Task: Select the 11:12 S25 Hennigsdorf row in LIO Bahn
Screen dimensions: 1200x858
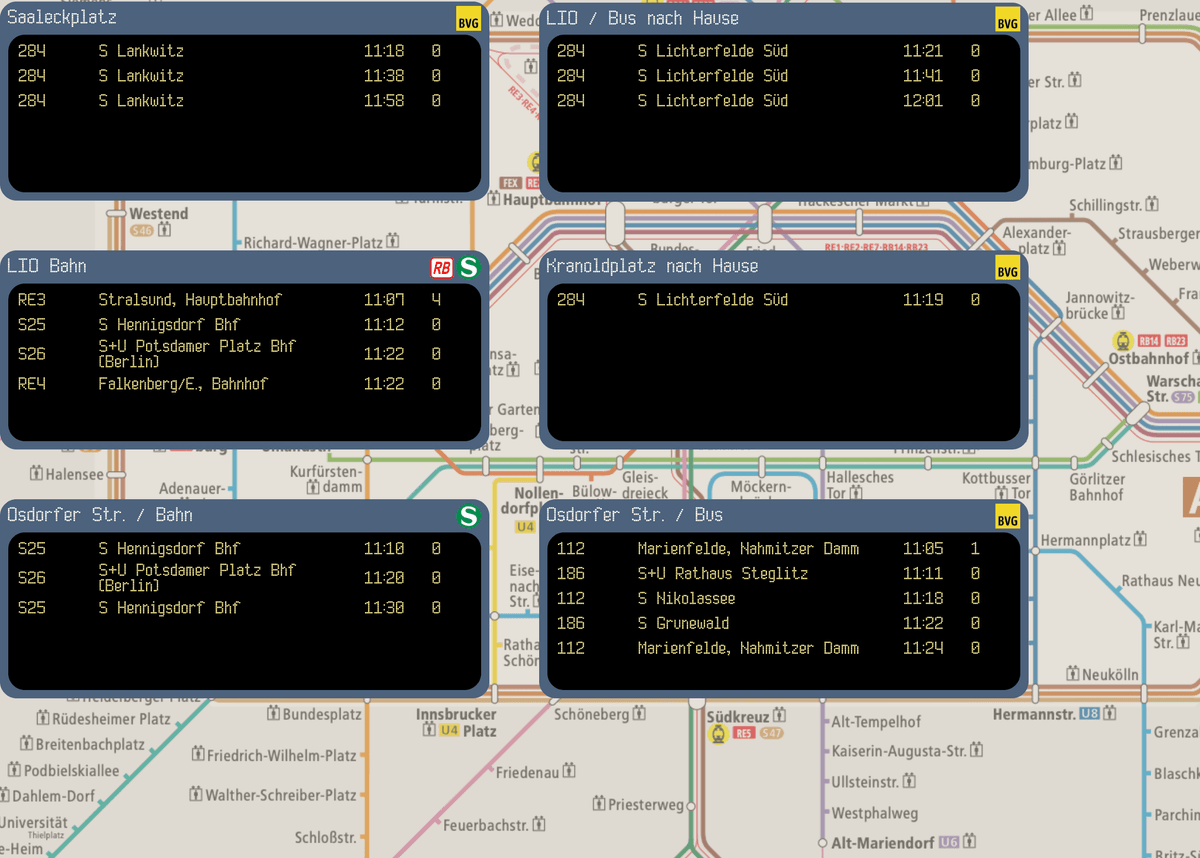Action: click(244, 325)
